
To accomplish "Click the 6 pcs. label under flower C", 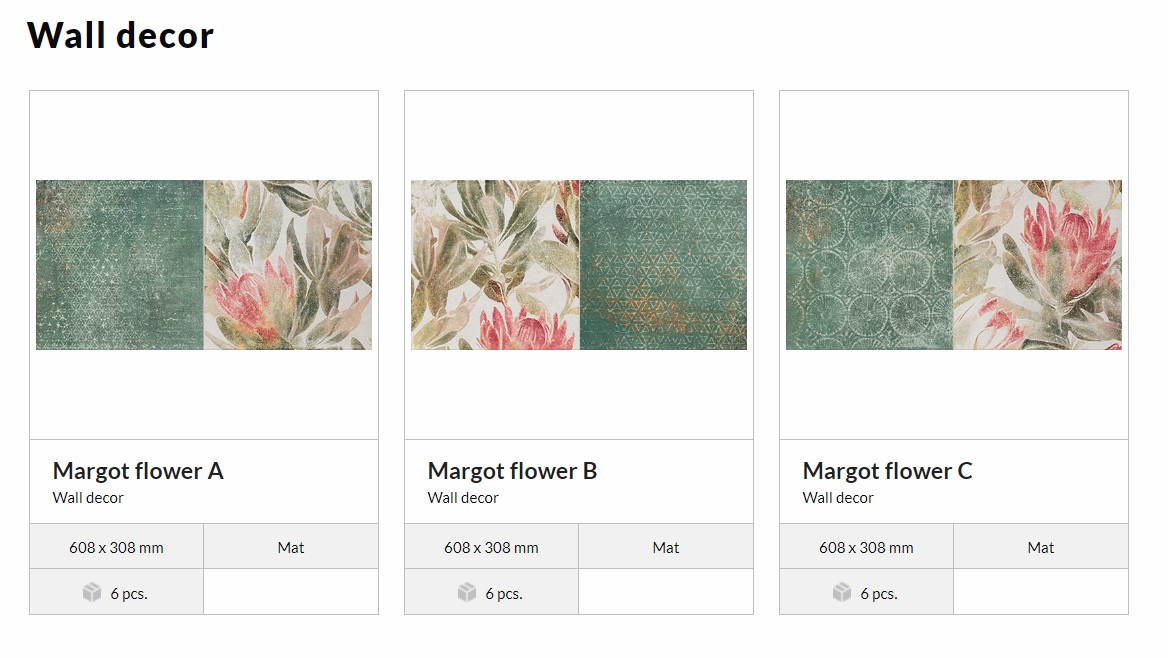I will (879, 594).
